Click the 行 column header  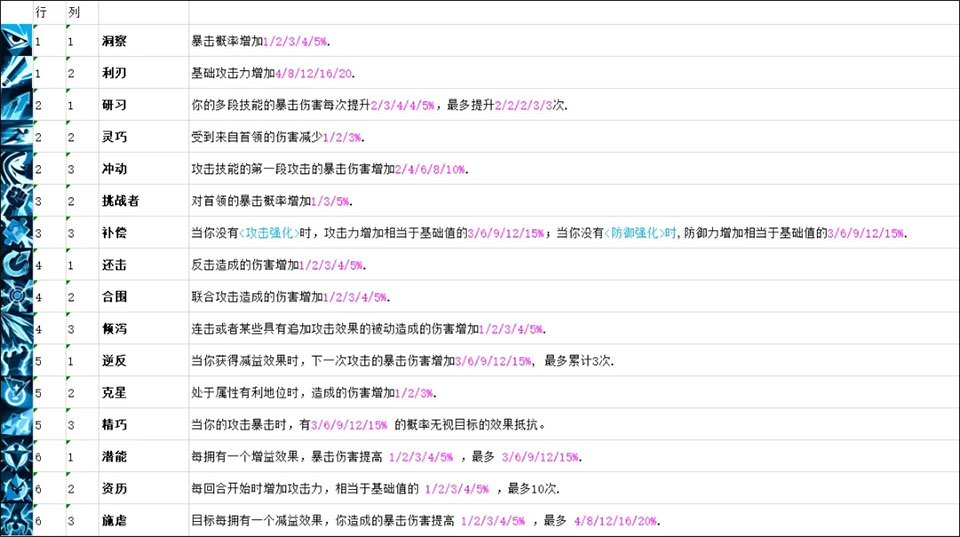pos(40,12)
